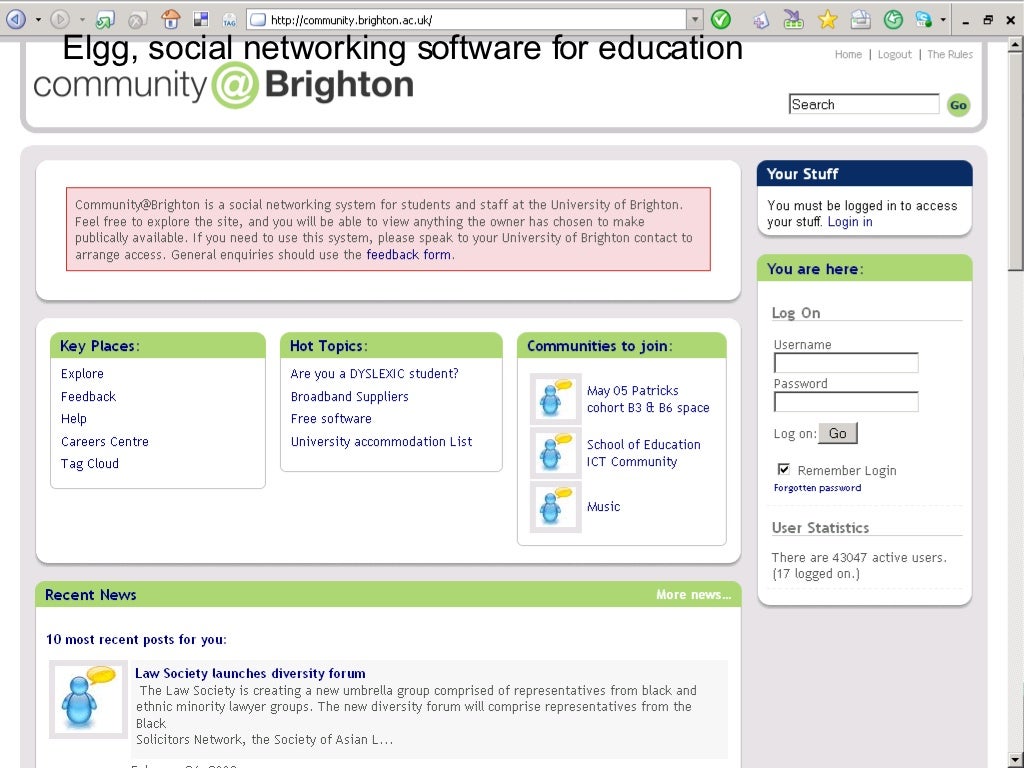Open the Home link in page header
The height and width of the screenshot is (768, 1024).
(x=848, y=54)
